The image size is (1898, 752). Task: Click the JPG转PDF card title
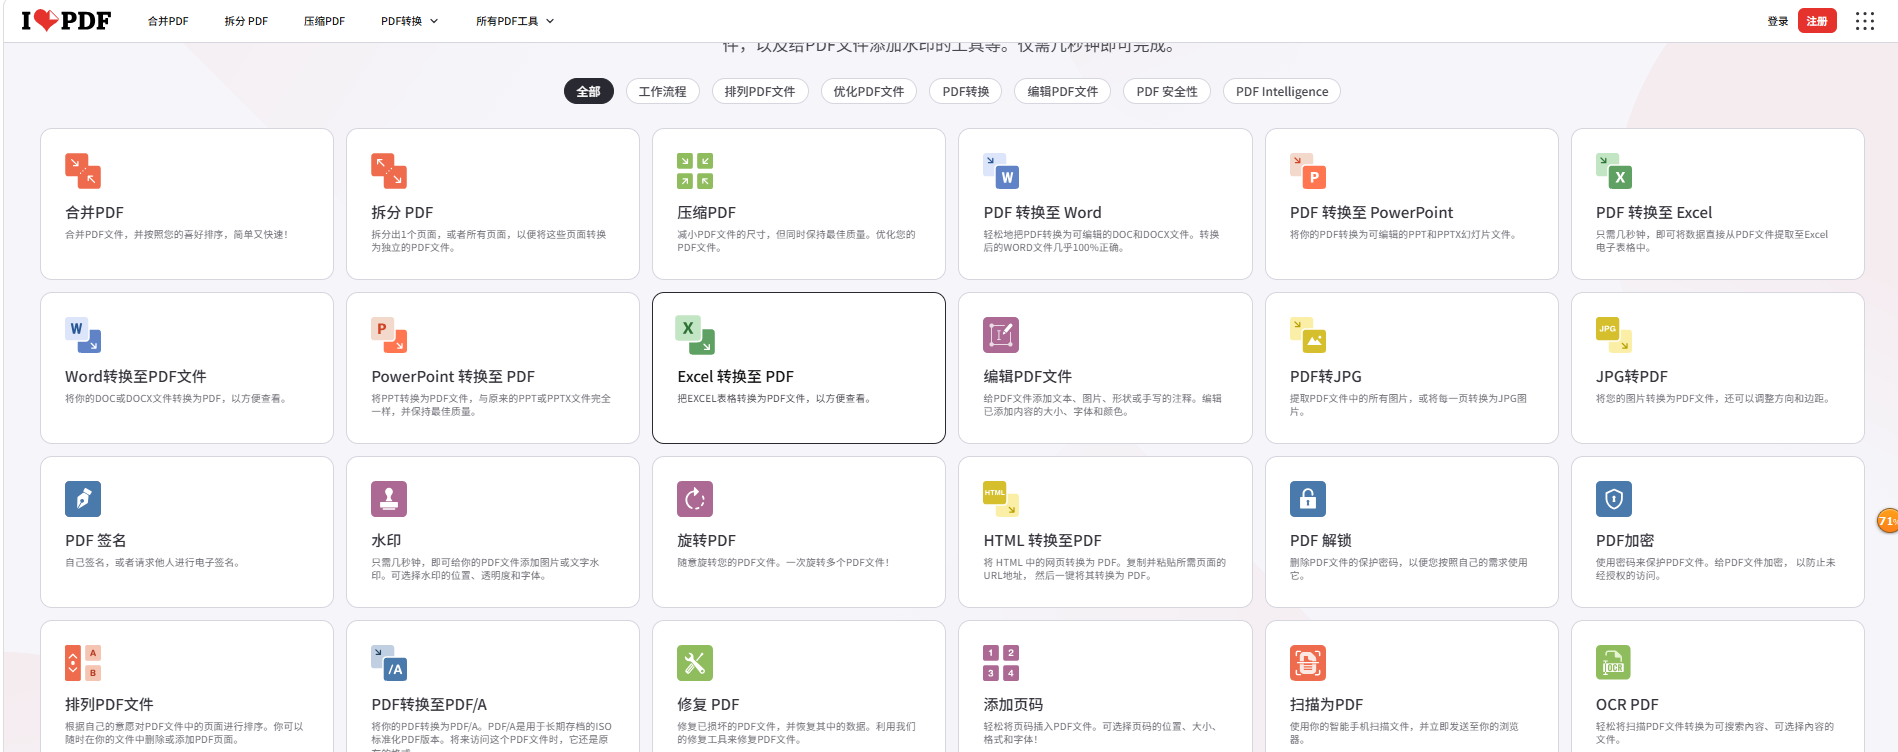point(1631,377)
